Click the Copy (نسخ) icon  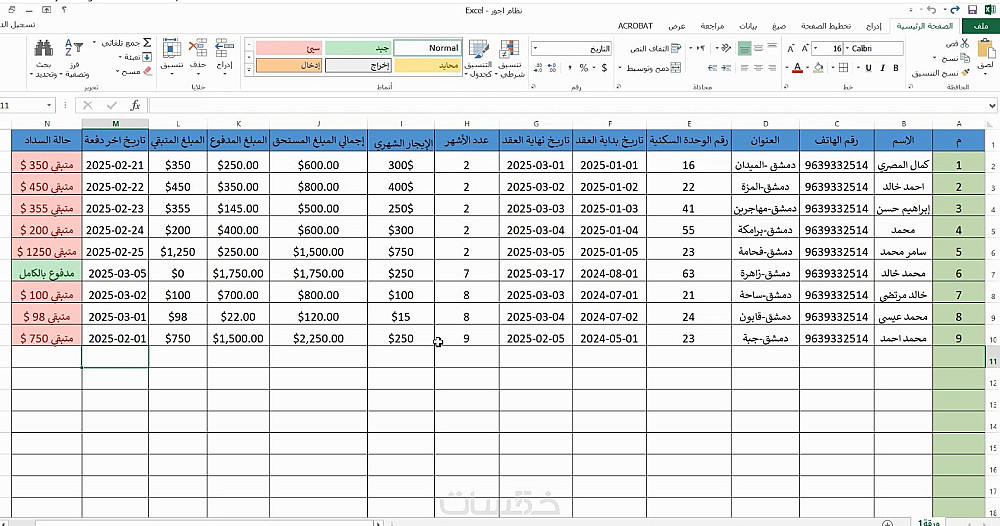point(964,57)
